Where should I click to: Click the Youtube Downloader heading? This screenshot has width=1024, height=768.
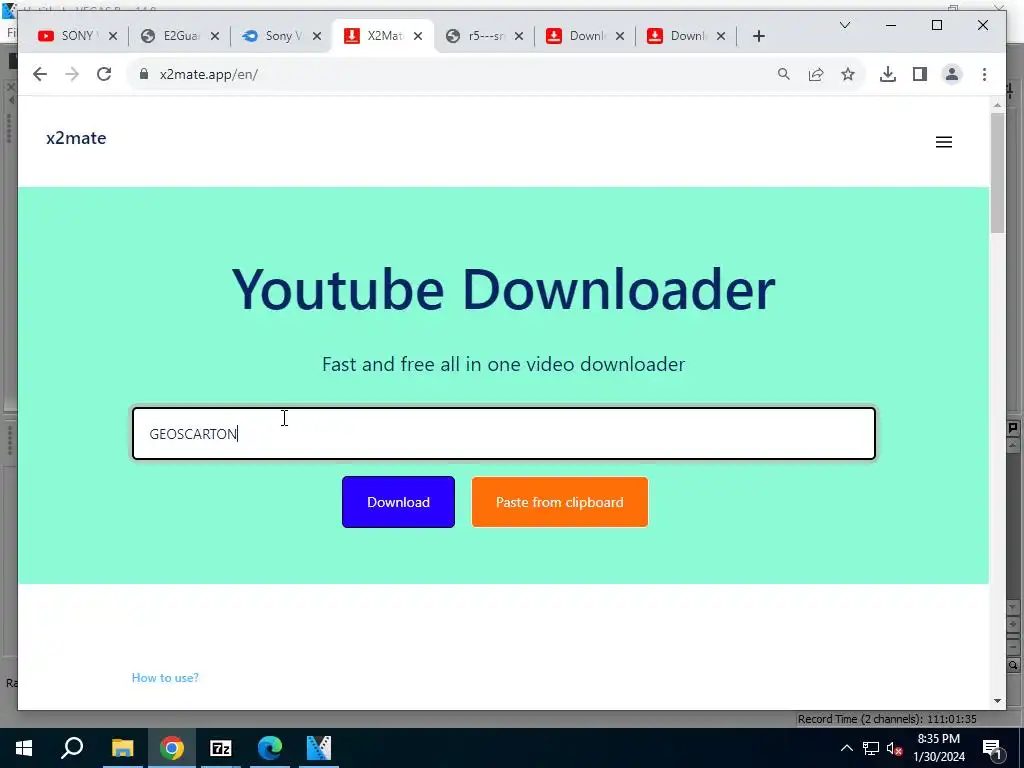point(504,289)
